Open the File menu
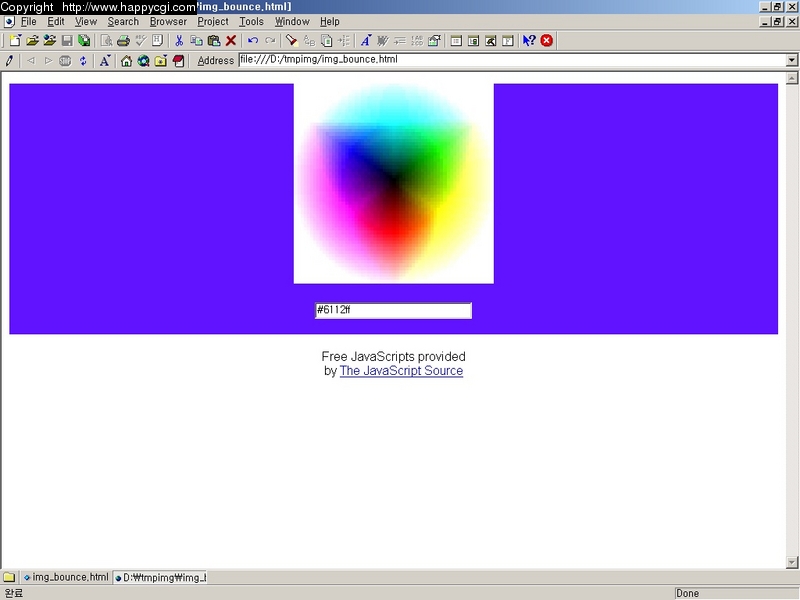The height and width of the screenshot is (600, 800). pos(29,21)
